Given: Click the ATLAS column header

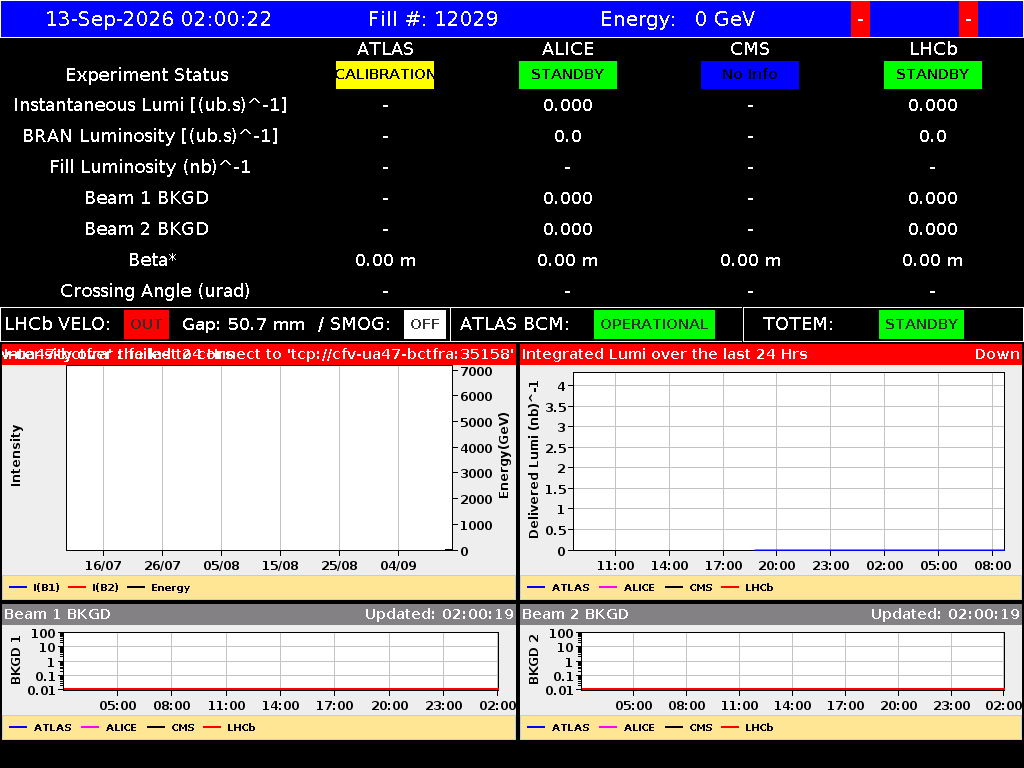Looking at the screenshot, I should 385,49.
